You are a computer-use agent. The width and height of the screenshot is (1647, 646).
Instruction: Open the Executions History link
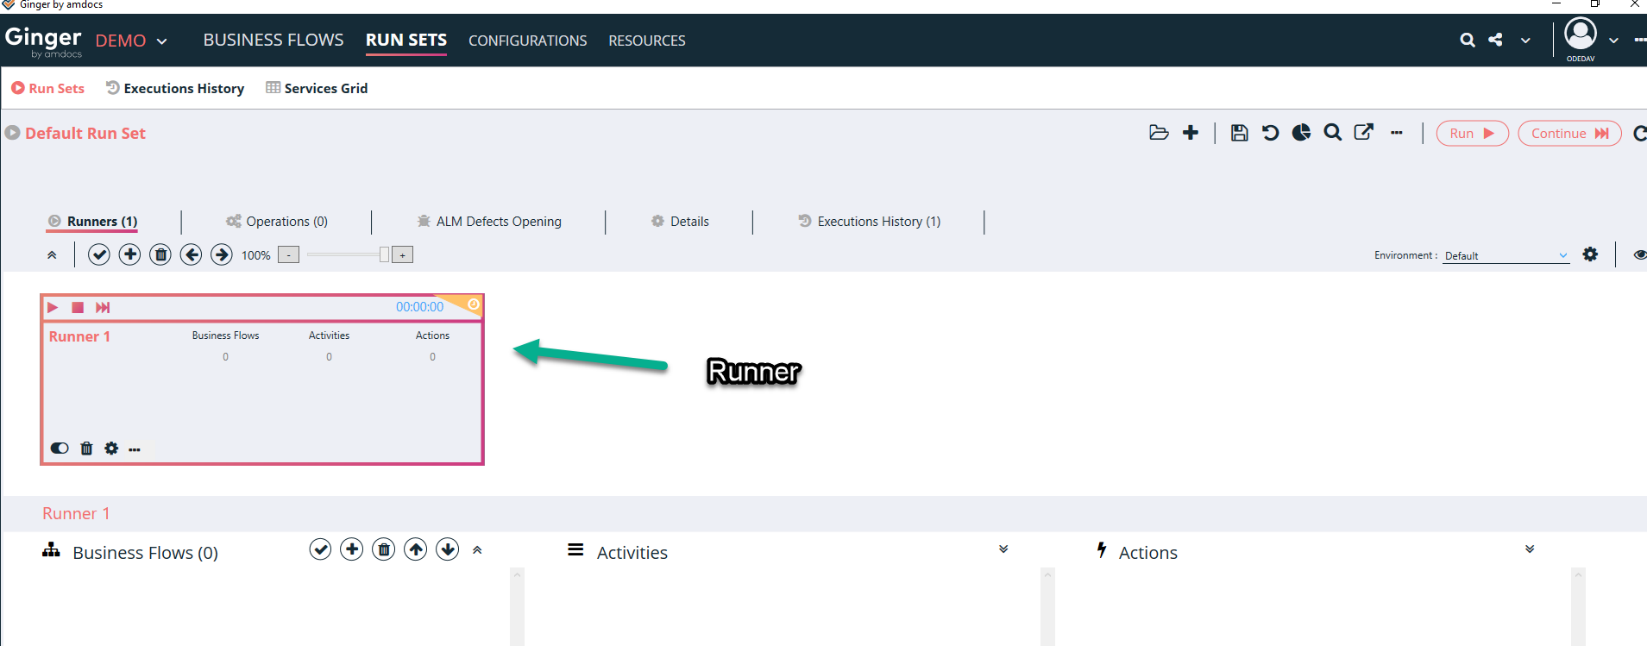pyautogui.click(x=175, y=89)
